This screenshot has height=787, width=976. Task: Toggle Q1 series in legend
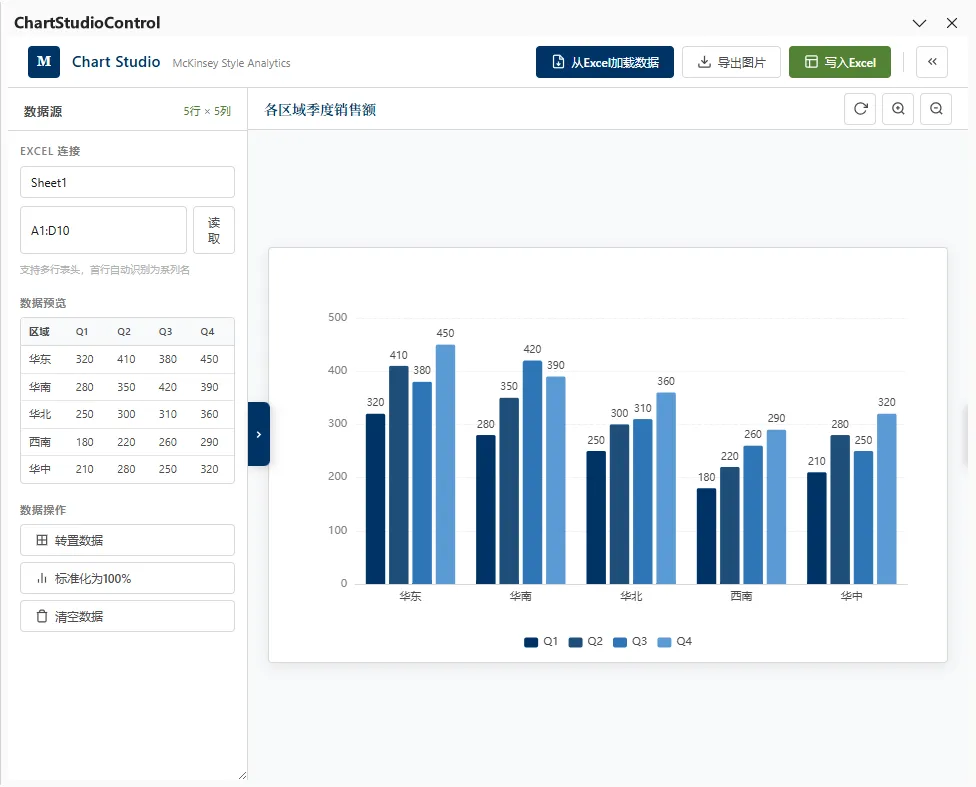[x=541, y=641]
